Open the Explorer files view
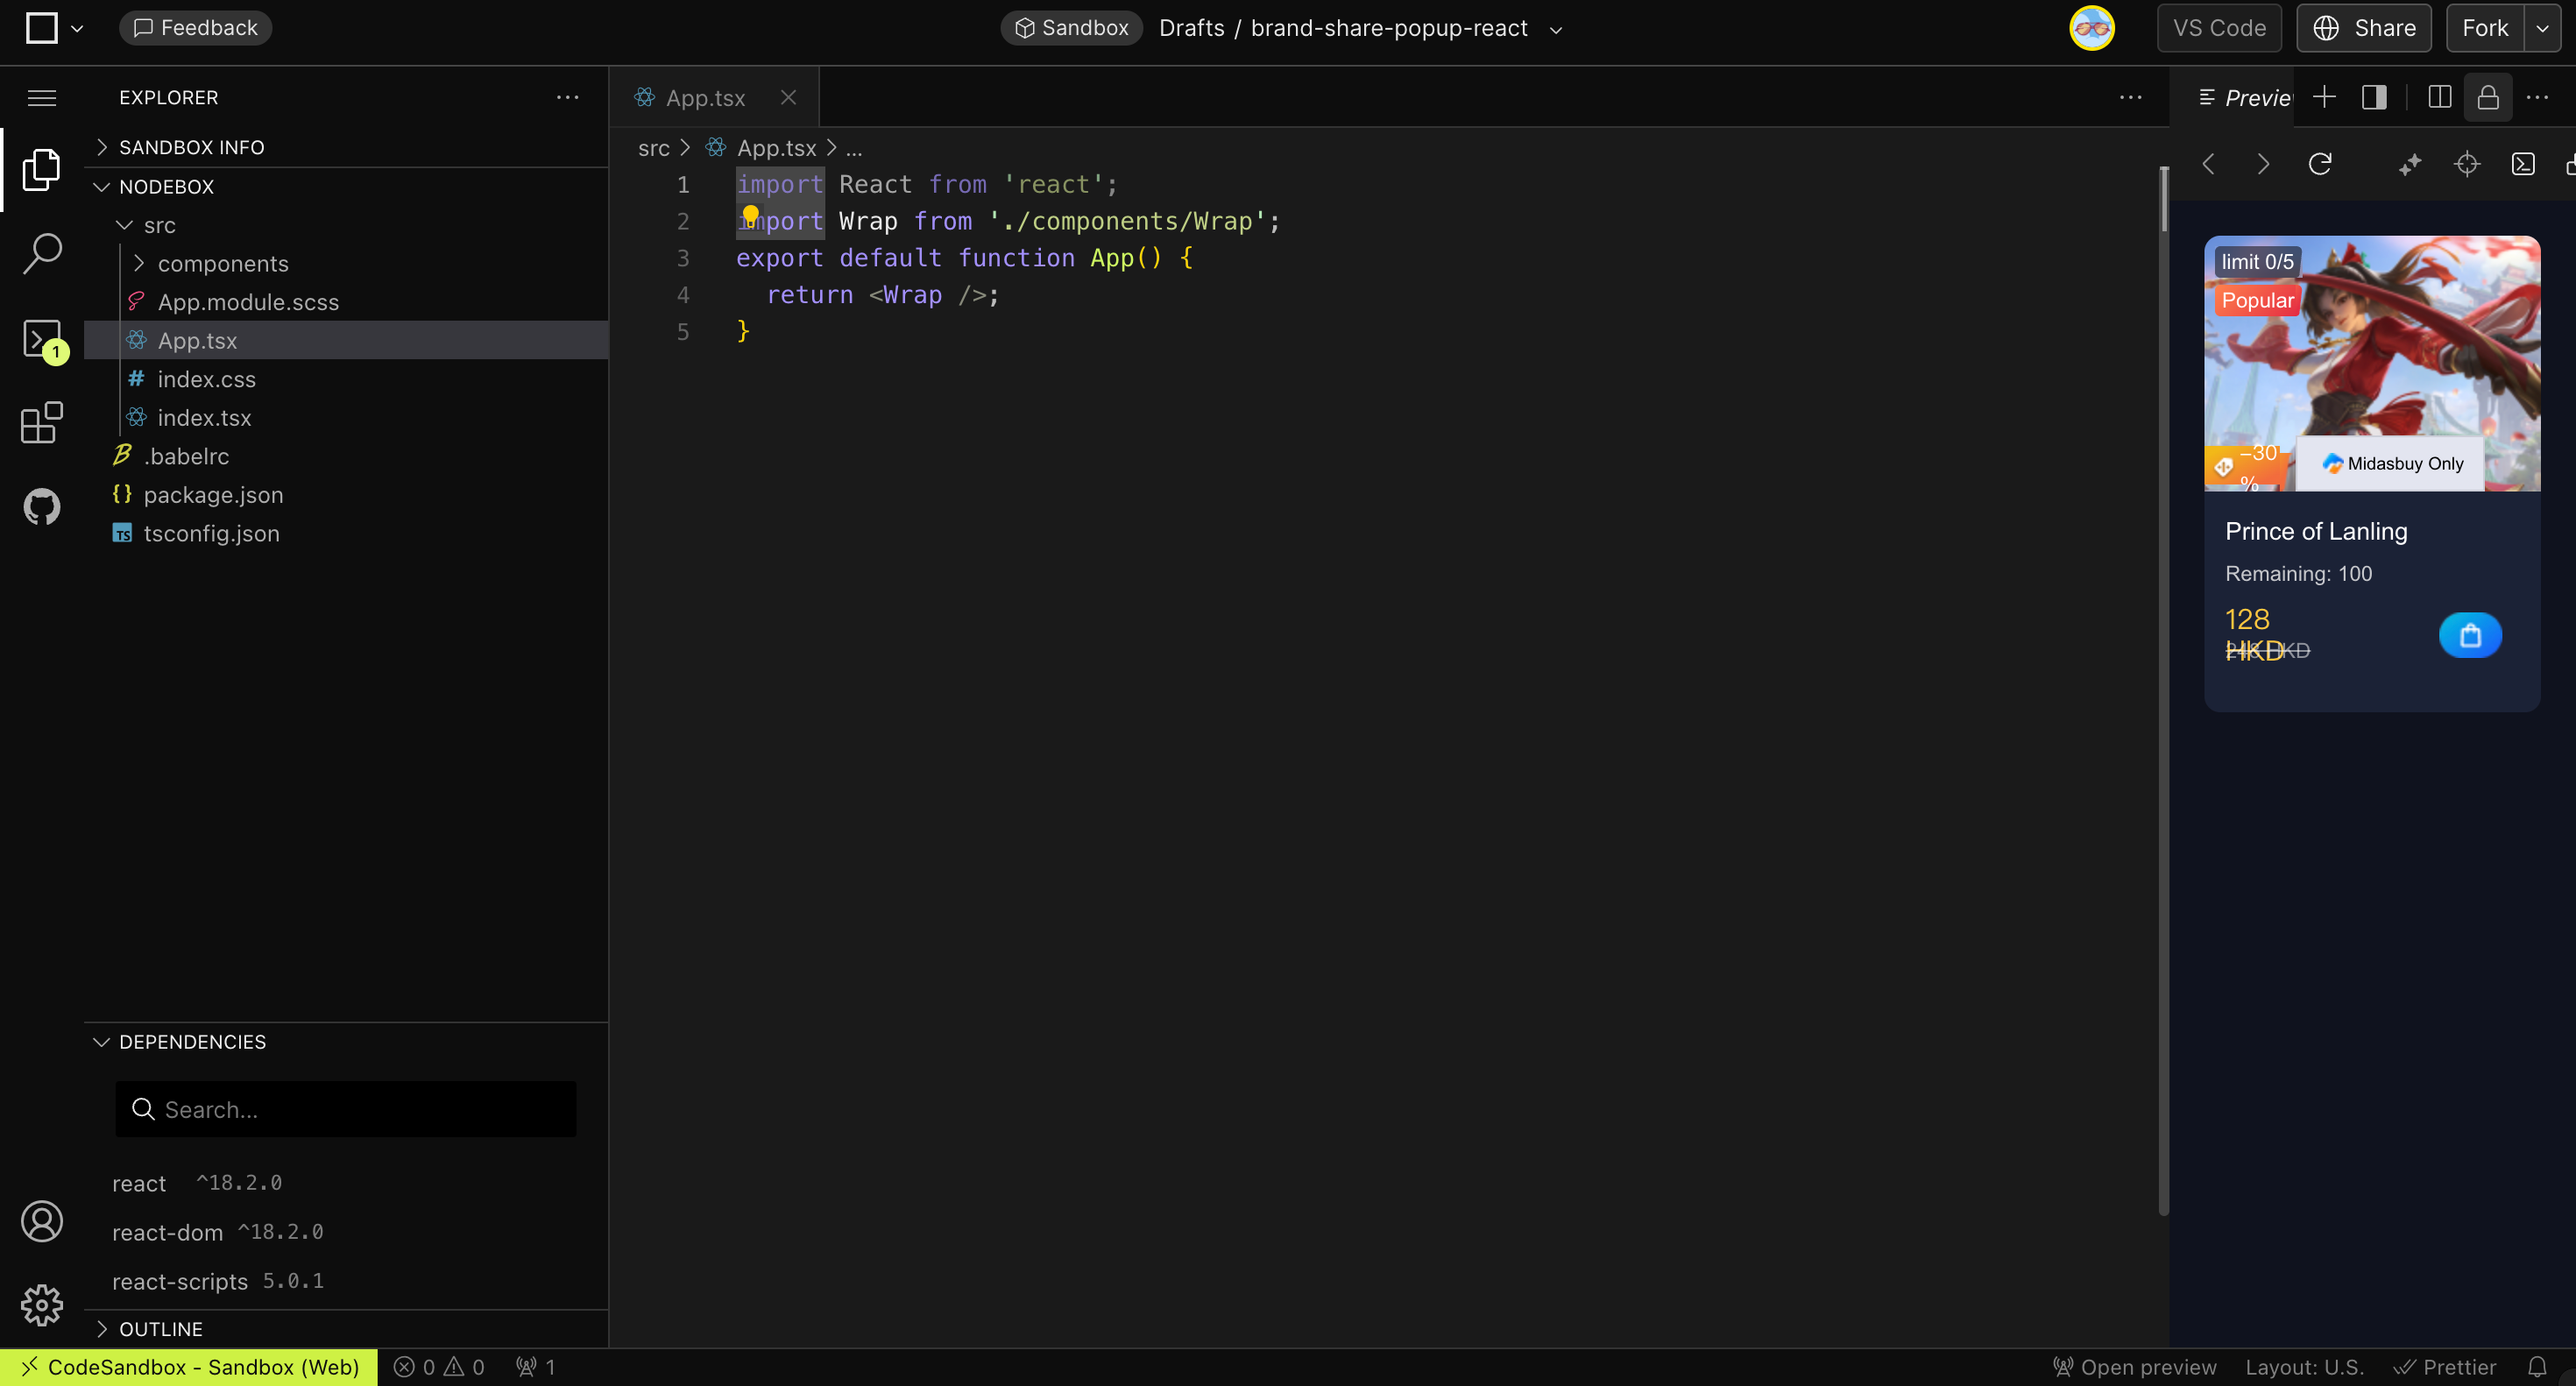Screen dimensions: 2576x1386 pos(42,169)
